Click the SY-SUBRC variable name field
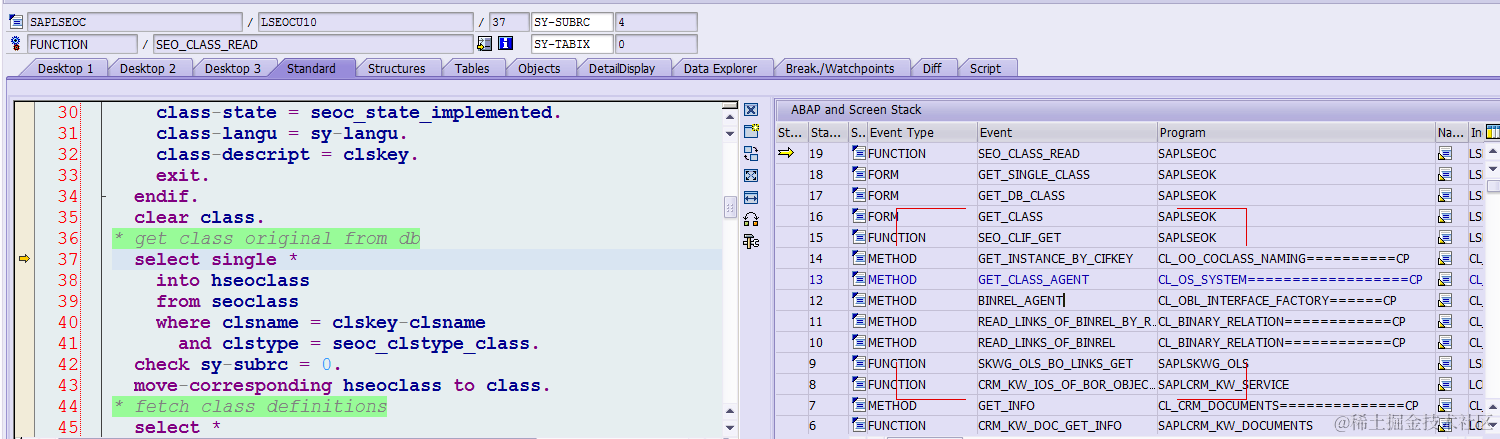The height and width of the screenshot is (439, 1500). point(571,22)
